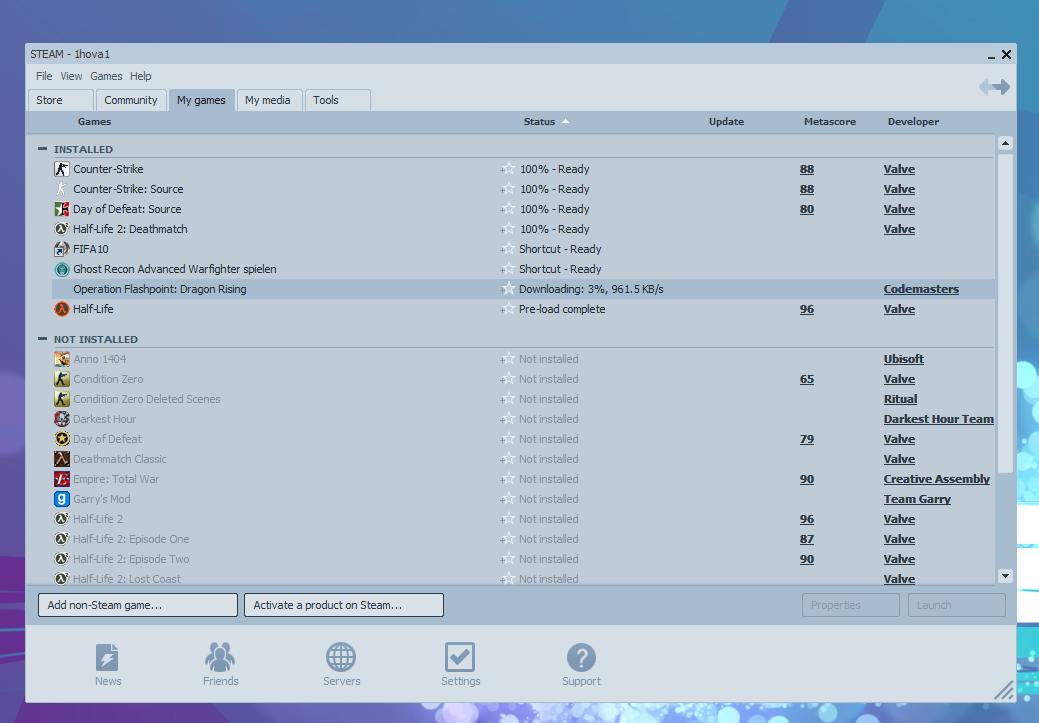This screenshot has width=1039, height=723.
Task: Click the scrollbar down arrow
Action: [1005, 576]
